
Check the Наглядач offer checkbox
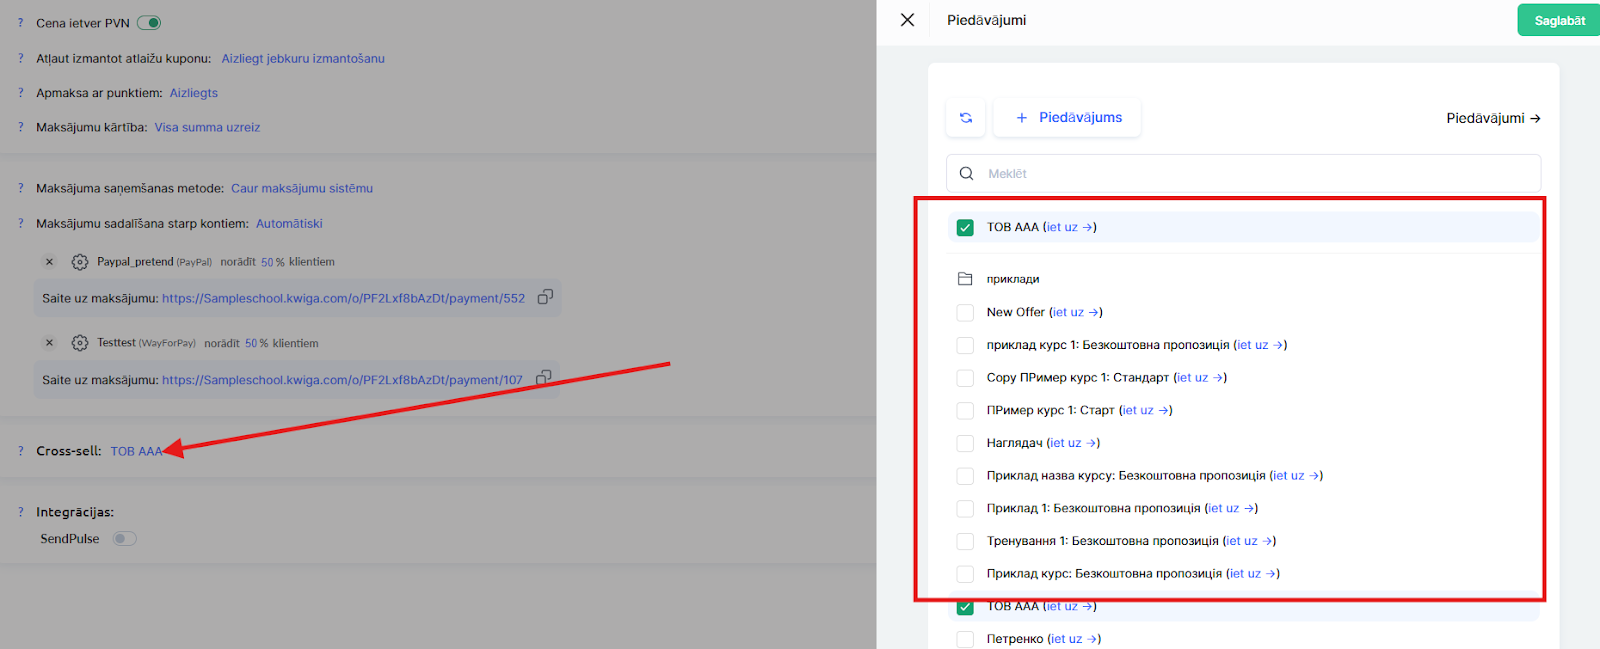tap(965, 443)
